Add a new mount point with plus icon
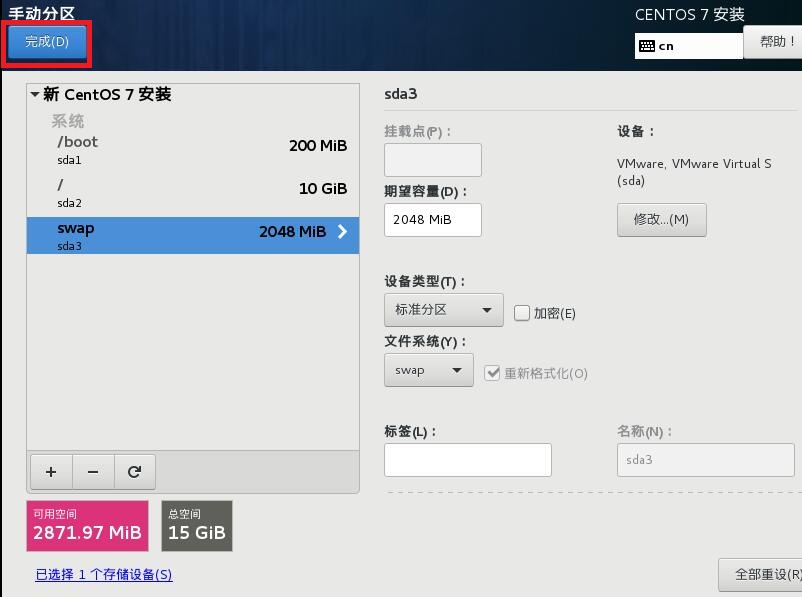802x597 pixels. [x=51, y=472]
